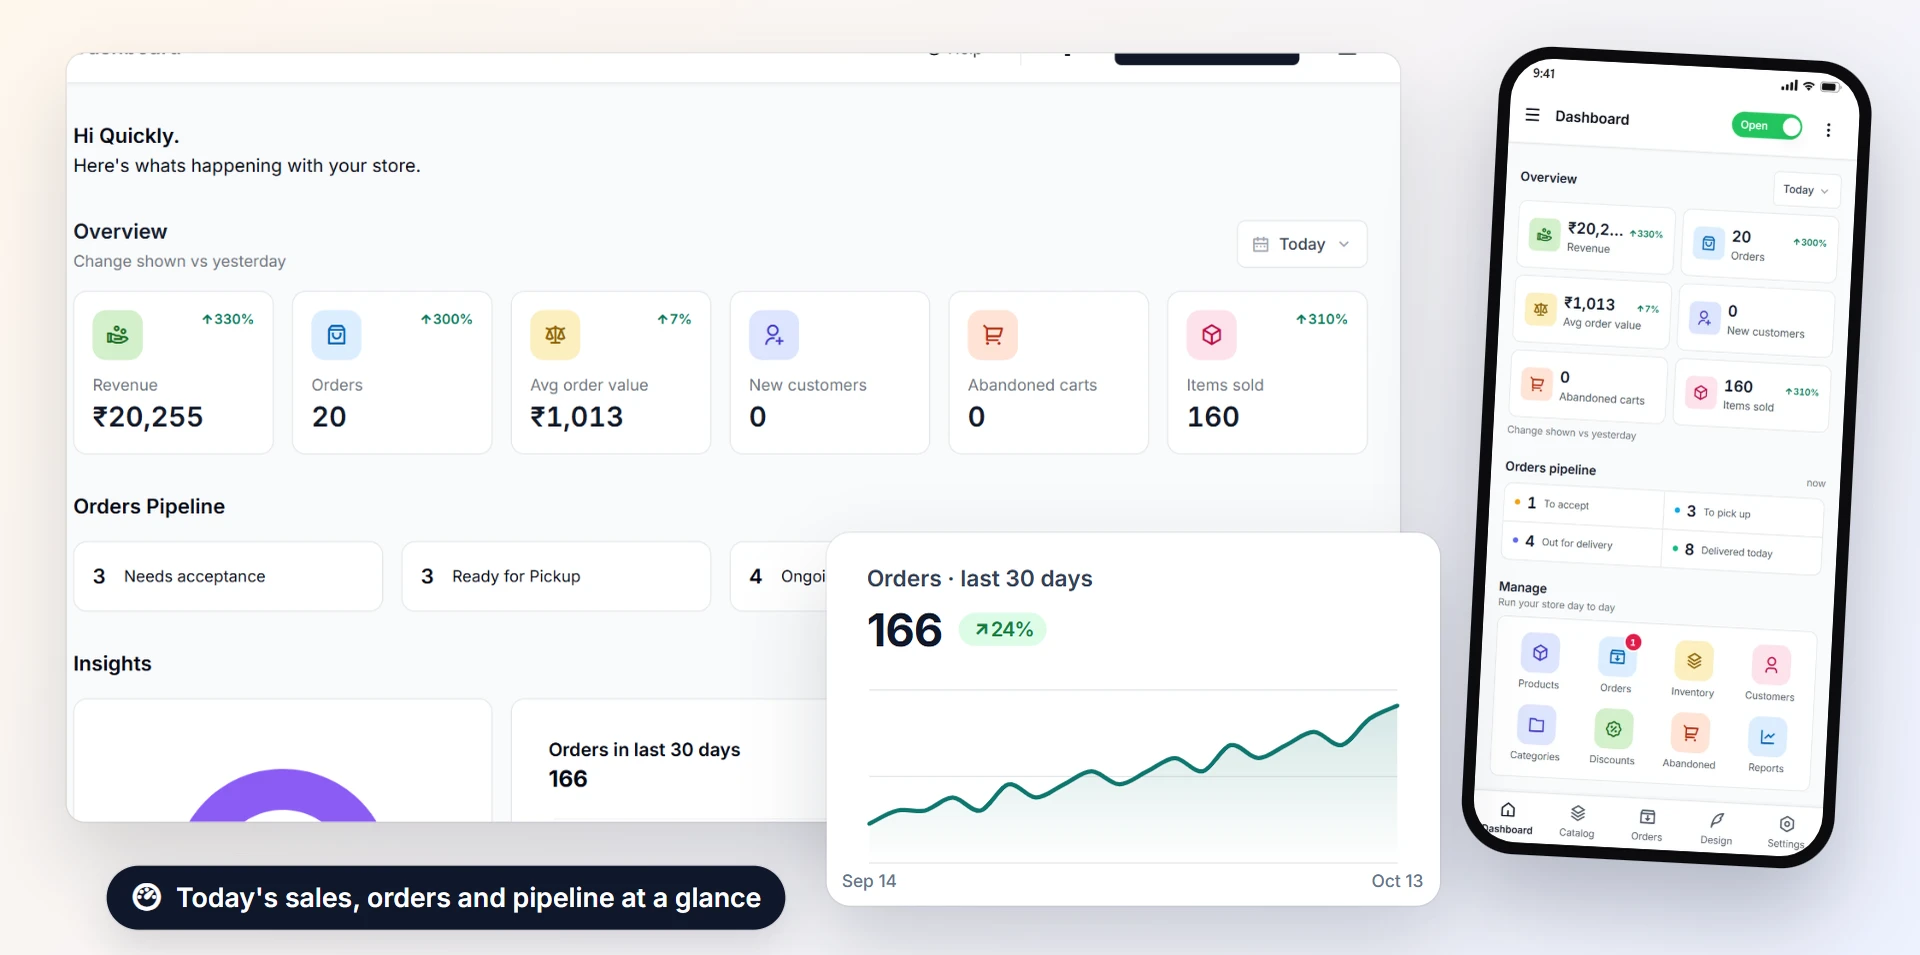
Task: Open the Needs acceptance pipeline card
Action: [x=228, y=577]
